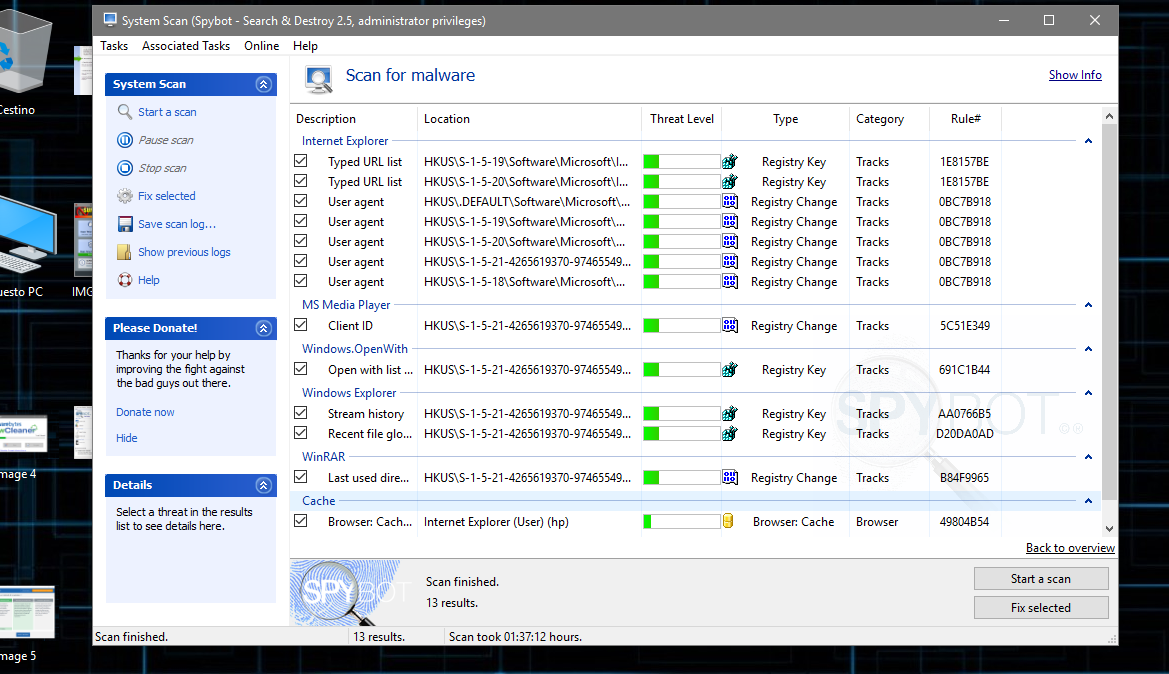Click the registry key icon for S-1-5-20 Typed URL list

point(730,181)
